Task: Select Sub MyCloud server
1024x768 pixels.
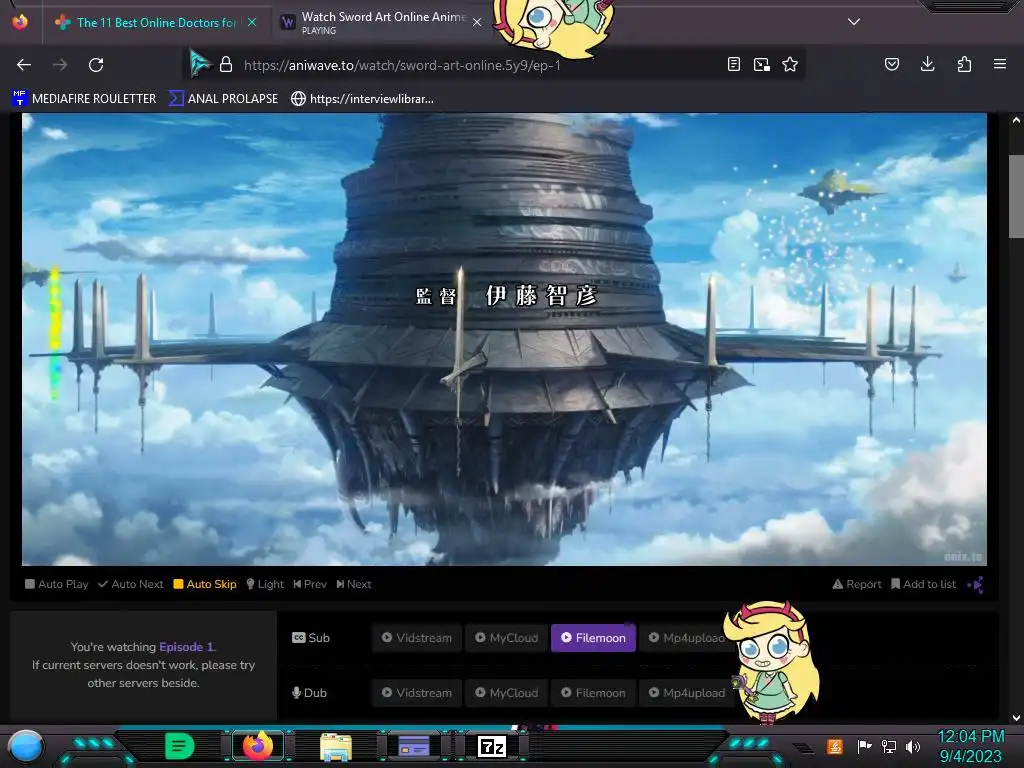Action: [506, 637]
